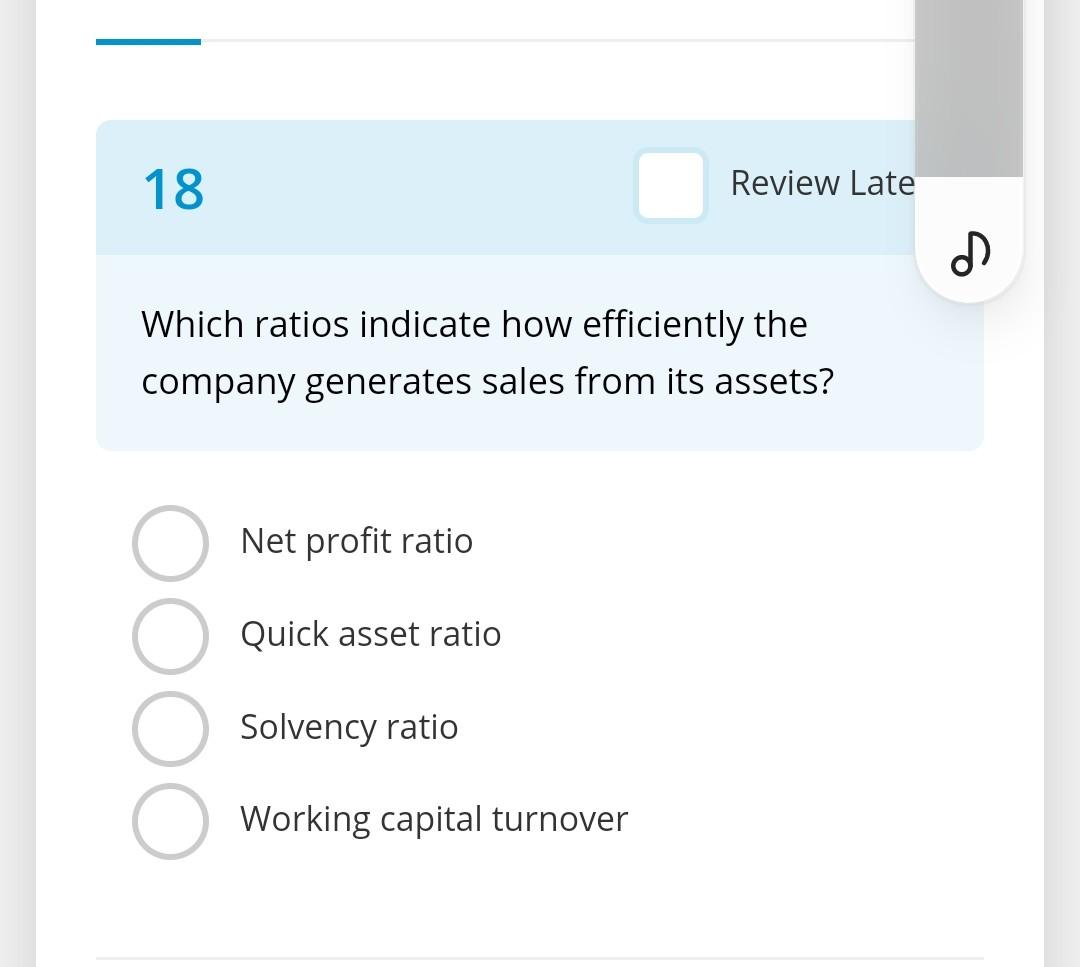The width and height of the screenshot is (1080, 967).
Task: Click the Quick asset ratio label text
Action: (370, 634)
